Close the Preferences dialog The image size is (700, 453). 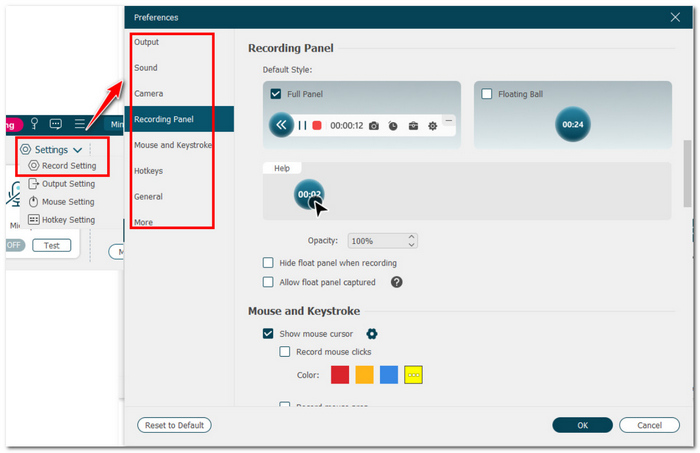tap(675, 17)
